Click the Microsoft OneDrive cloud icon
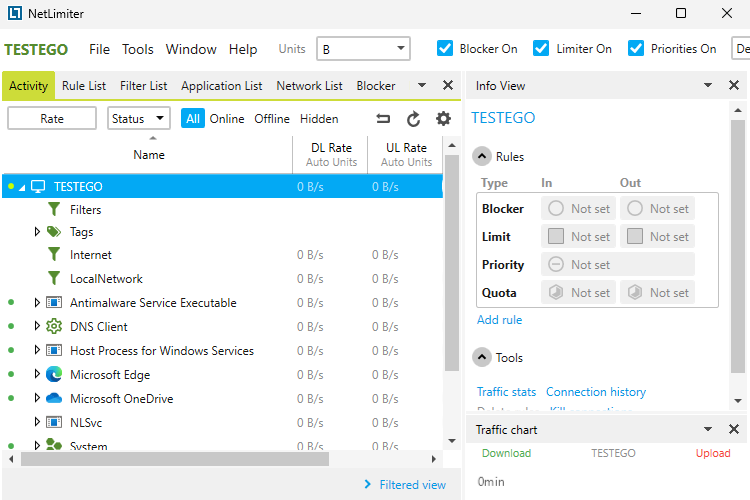 point(54,398)
